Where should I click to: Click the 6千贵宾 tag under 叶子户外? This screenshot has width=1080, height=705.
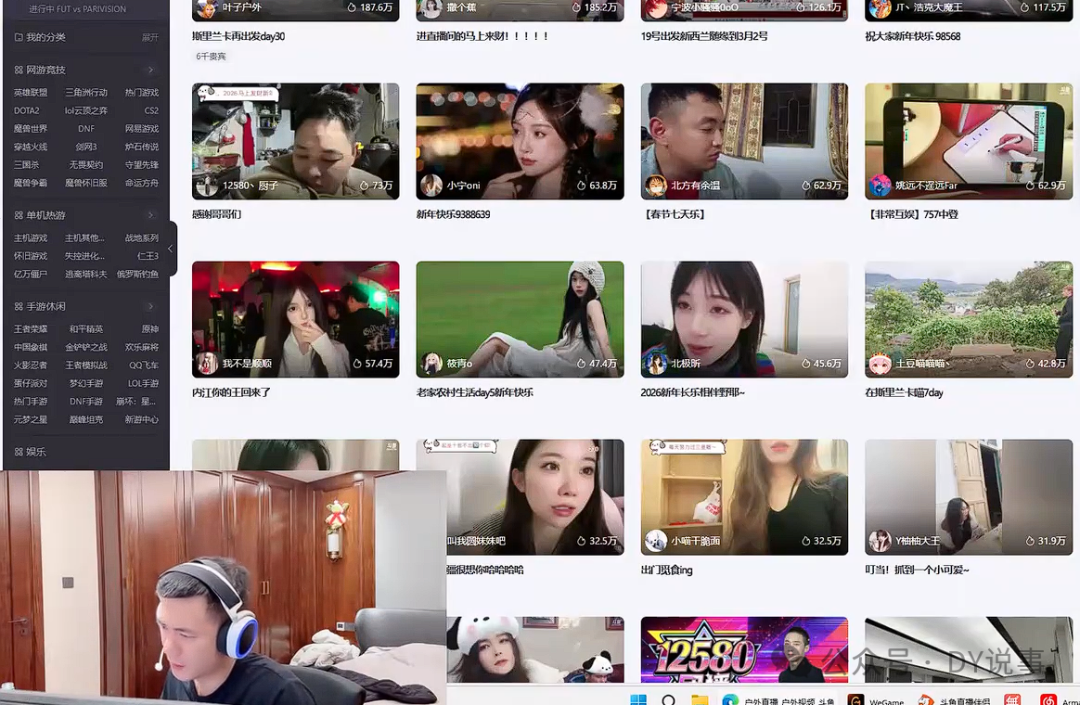tap(211, 56)
